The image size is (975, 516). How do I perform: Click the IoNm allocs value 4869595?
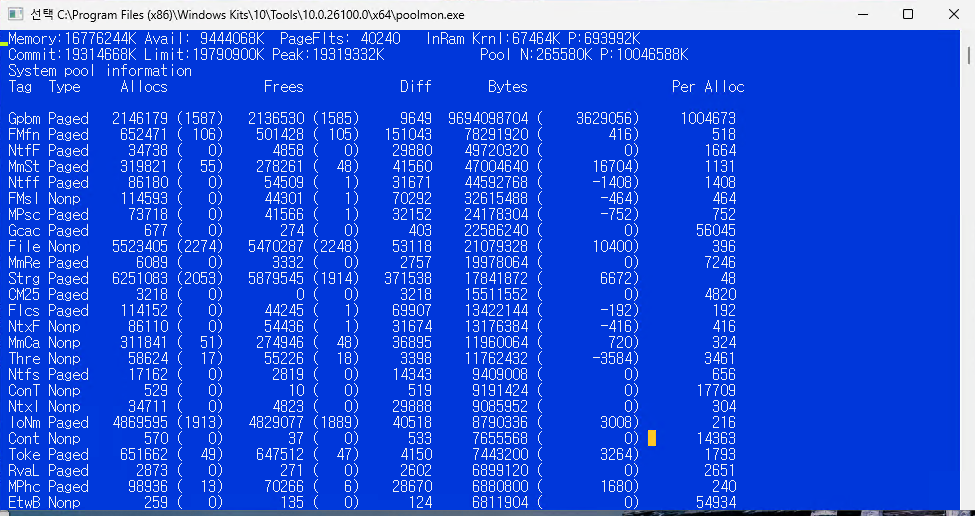(x=140, y=423)
